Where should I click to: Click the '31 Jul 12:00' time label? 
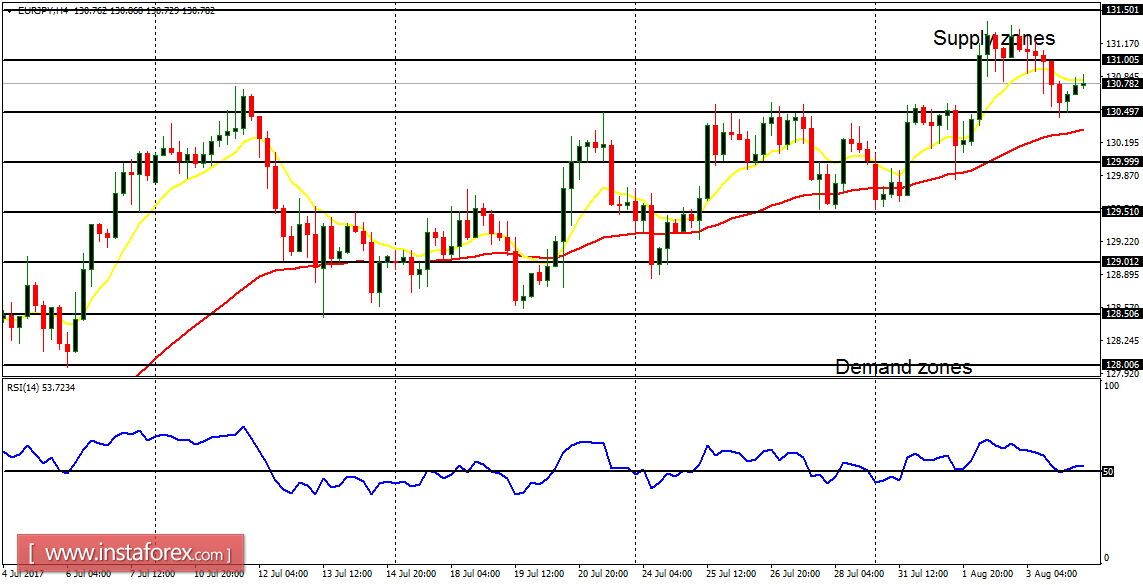pyautogui.click(x=921, y=574)
